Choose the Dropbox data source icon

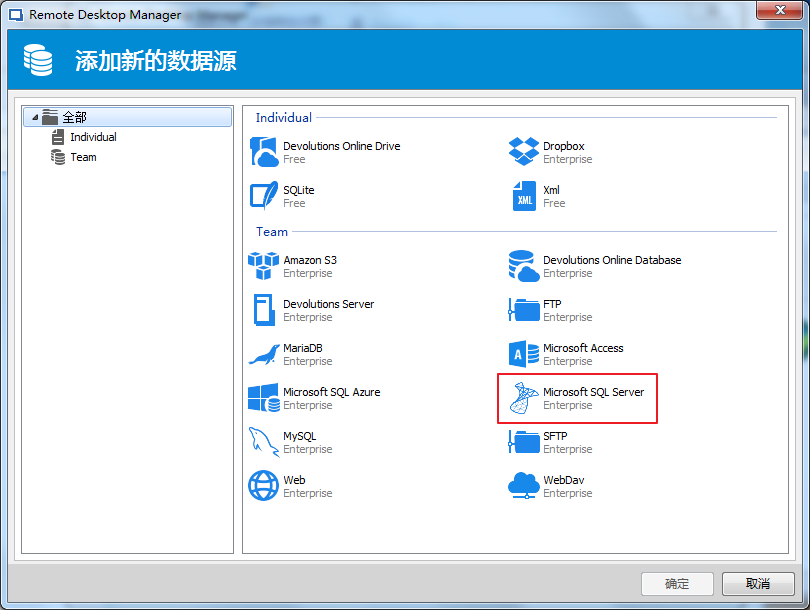[x=524, y=151]
